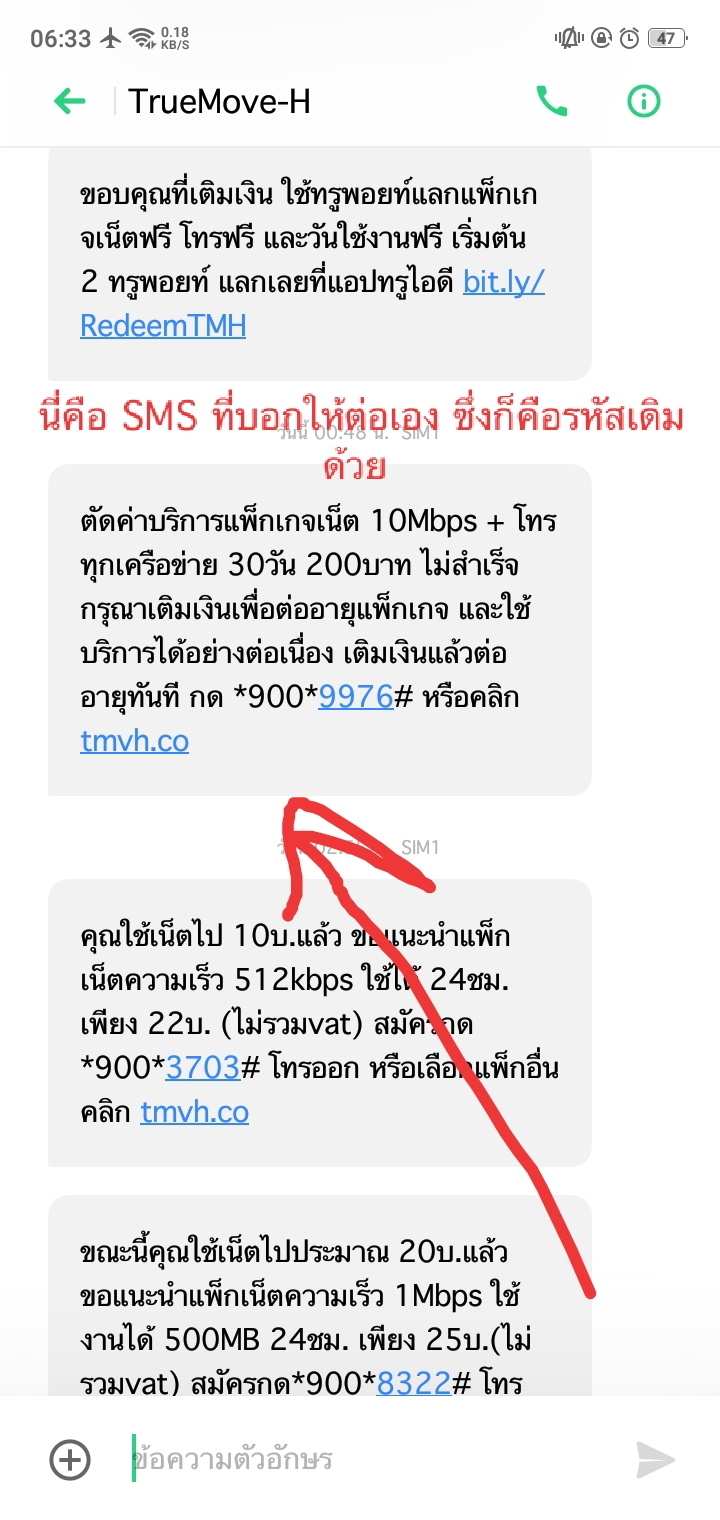The image size is (720, 1520).
Task: Tap the alarm clock status icon
Action: click(629, 38)
